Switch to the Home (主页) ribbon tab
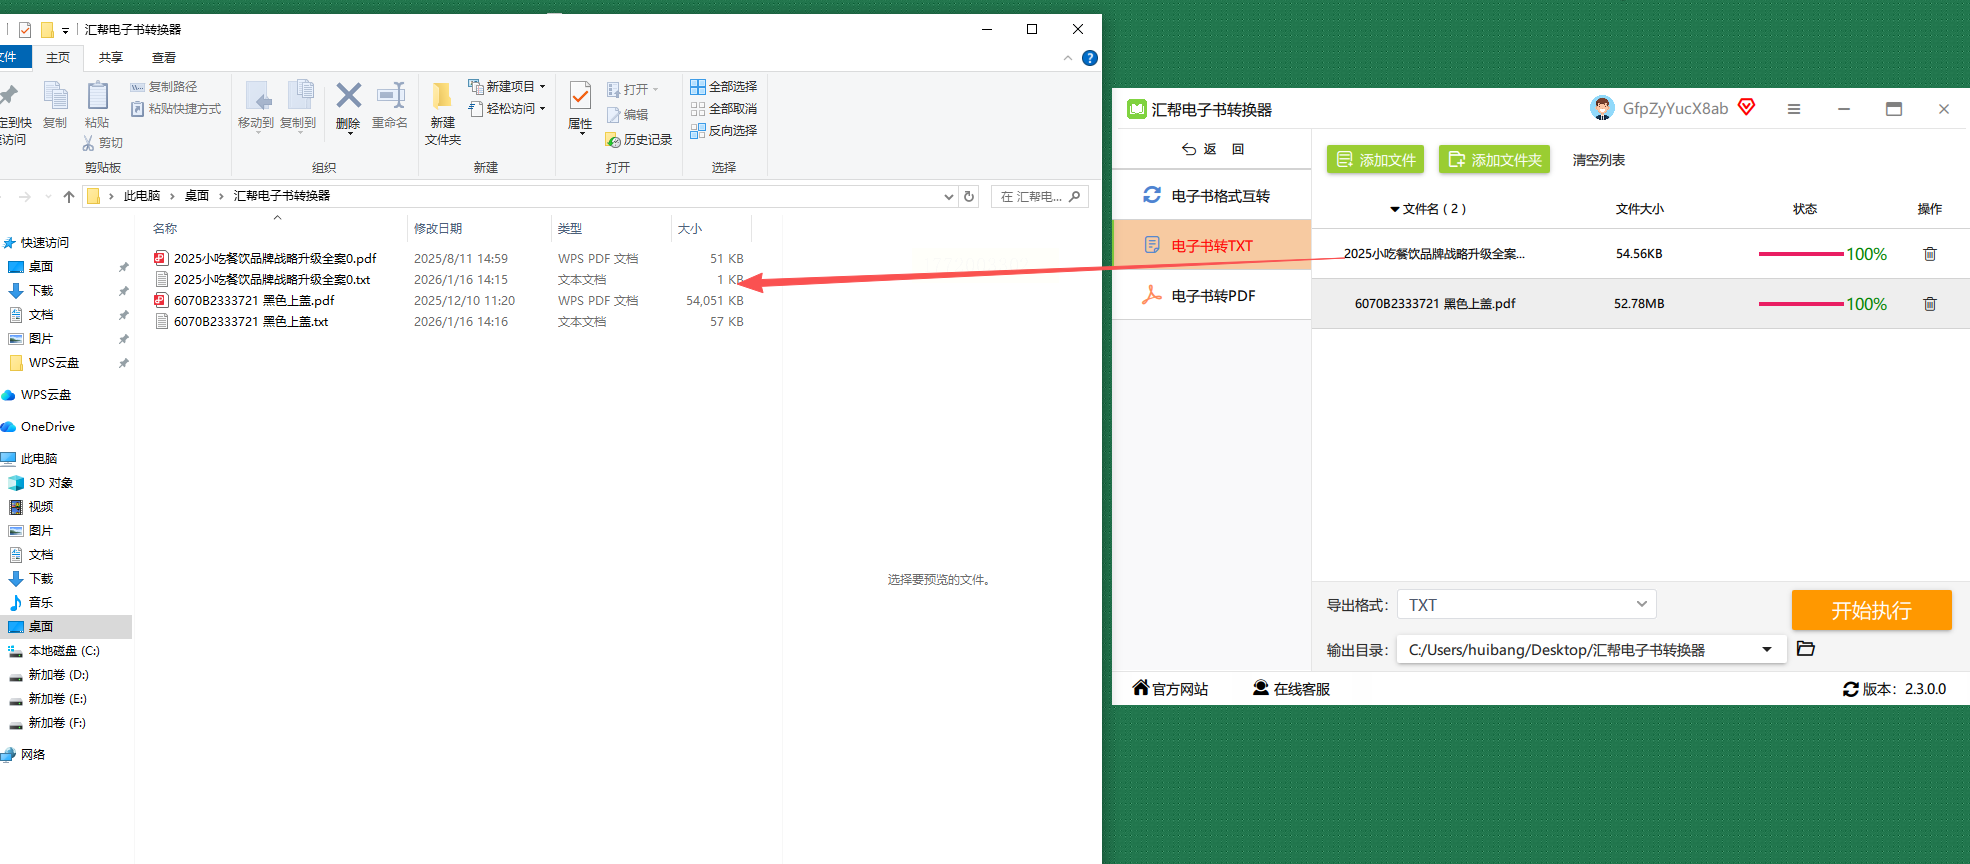The image size is (1970, 864). pyautogui.click(x=58, y=58)
